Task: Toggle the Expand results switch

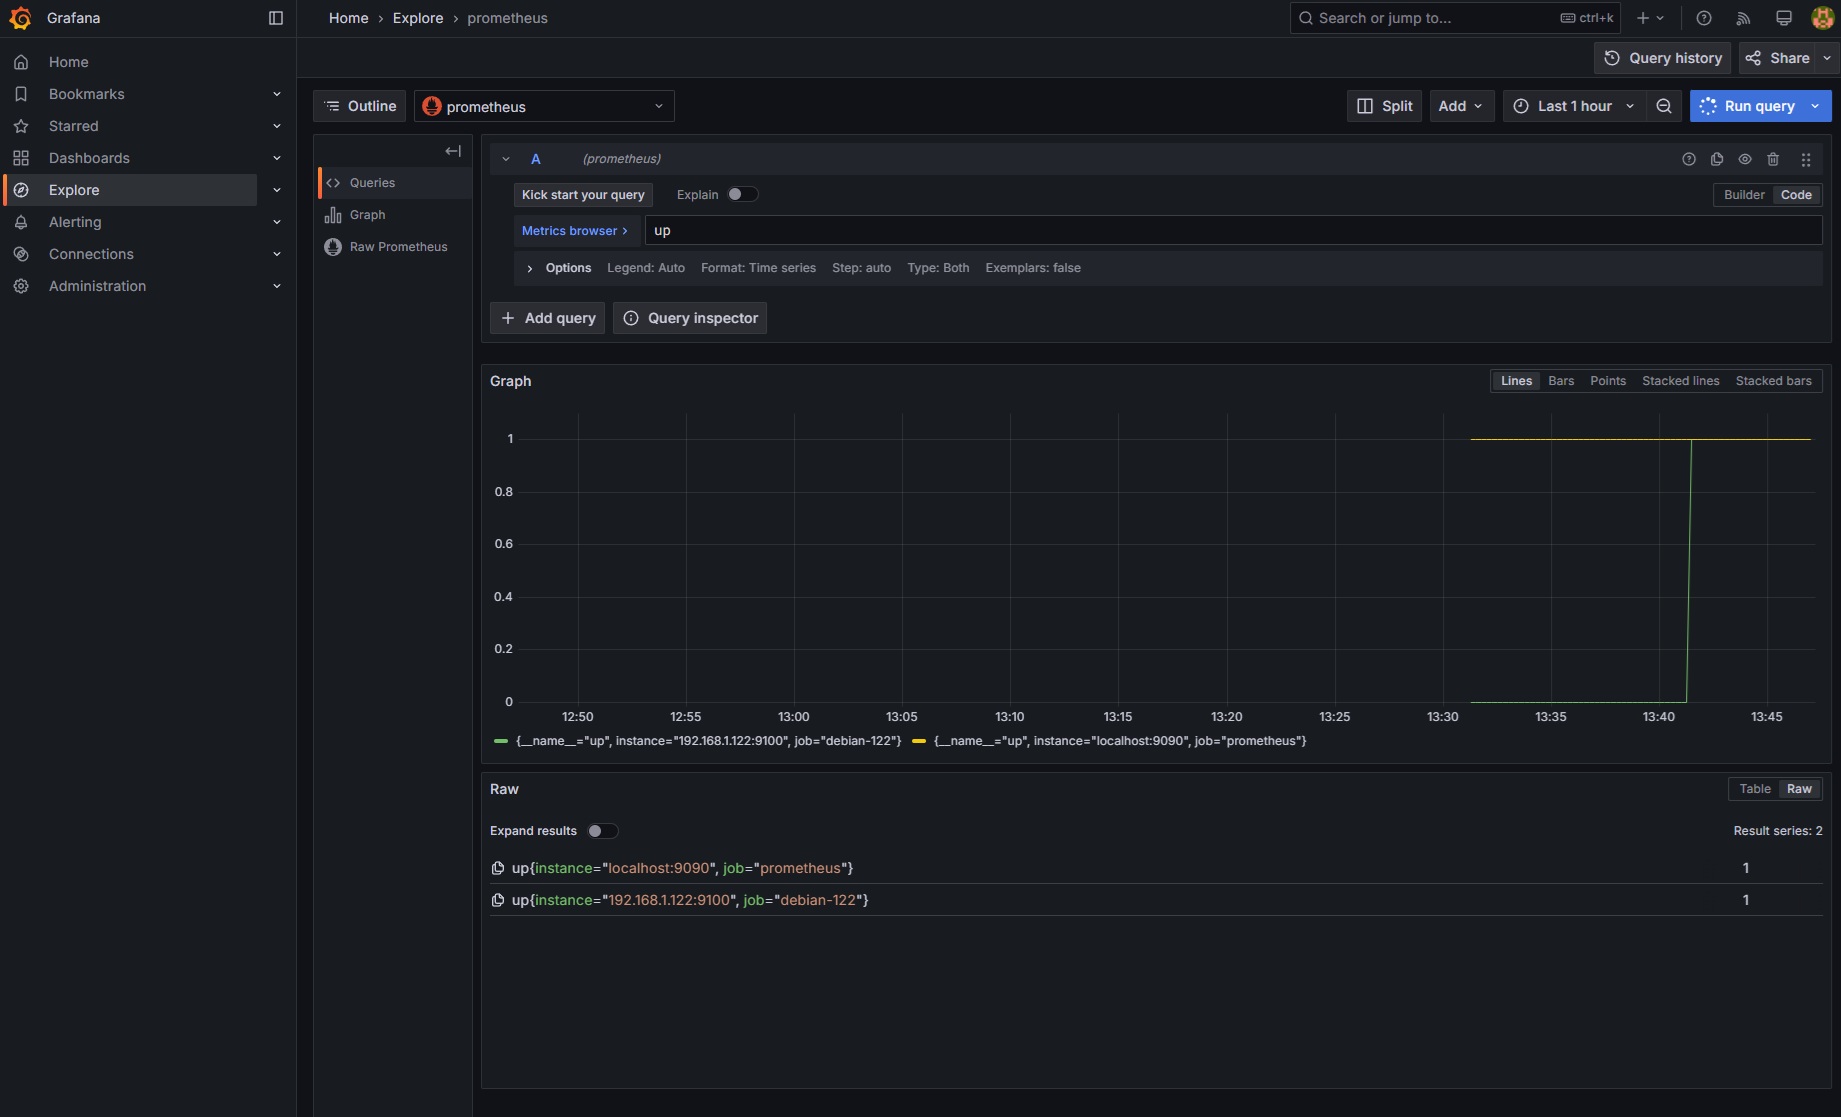Action: 602,831
